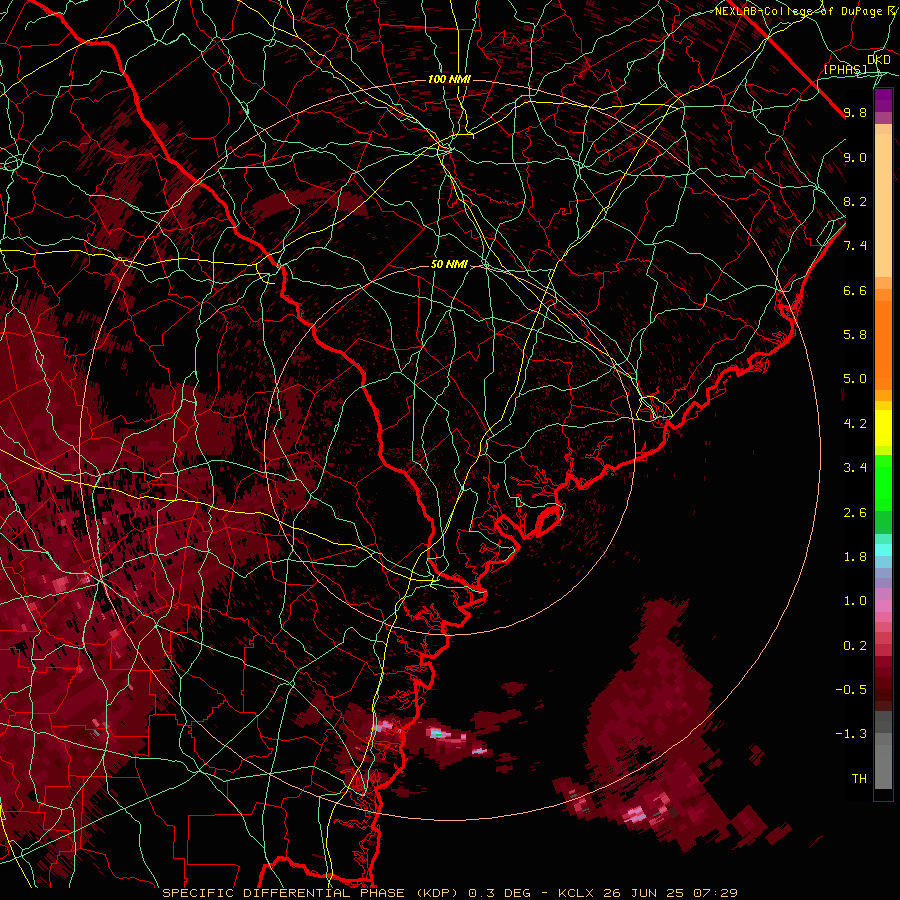Click the 1.8 value on the color scale
Image resolution: width=900 pixels, height=900 pixels.
(x=855, y=557)
